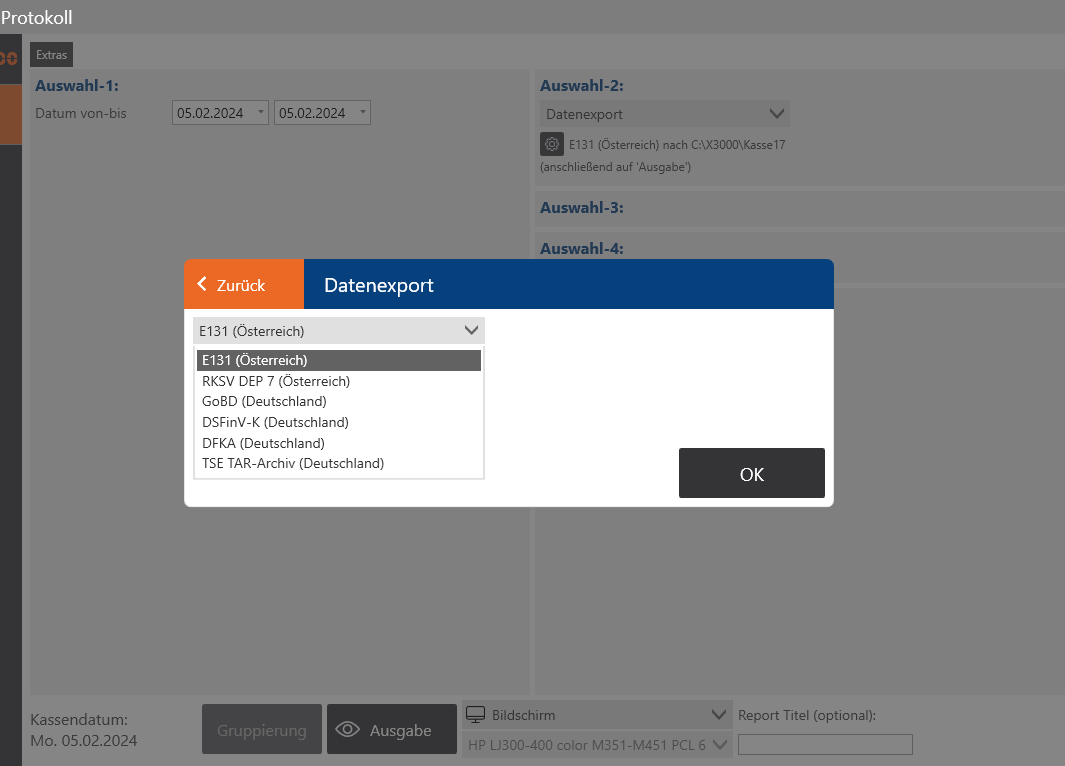Select TSE TAR-Archiv (Deutschland) export option

(293, 463)
